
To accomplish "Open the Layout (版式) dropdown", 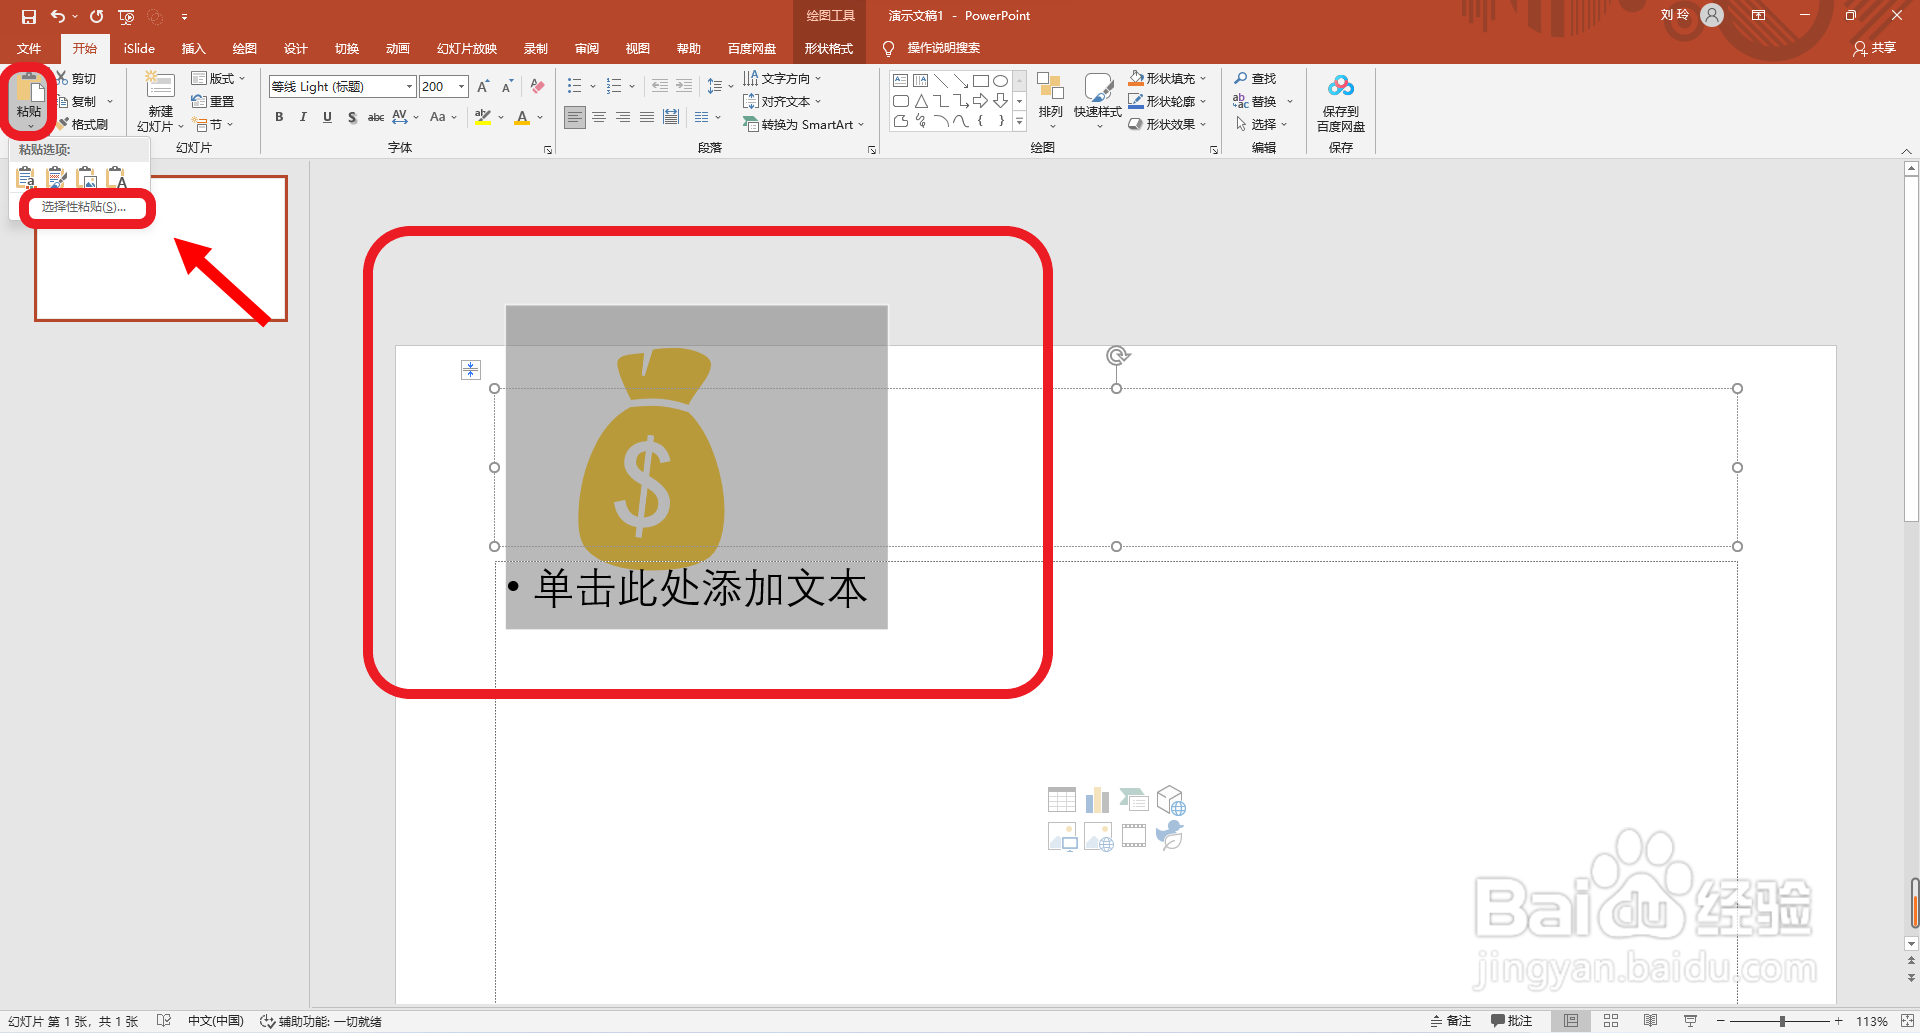I will pyautogui.click(x=218, y=78).
